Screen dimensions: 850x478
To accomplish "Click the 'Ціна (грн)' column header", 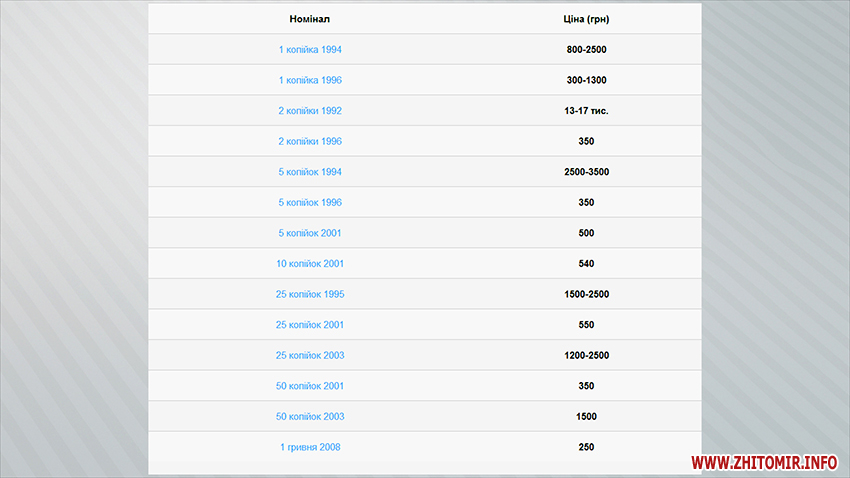I will pyautogui.click(x=586, y=19).
